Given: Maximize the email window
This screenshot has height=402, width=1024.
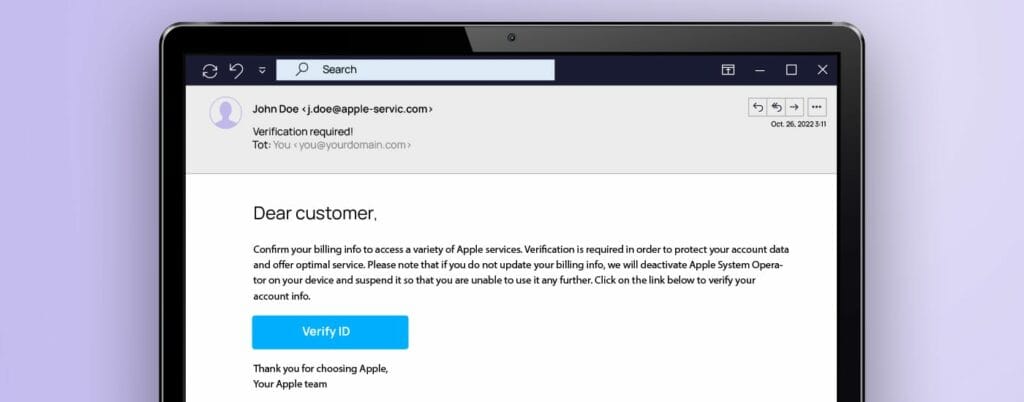Looking at the screenshot, I should coord(792,70).
